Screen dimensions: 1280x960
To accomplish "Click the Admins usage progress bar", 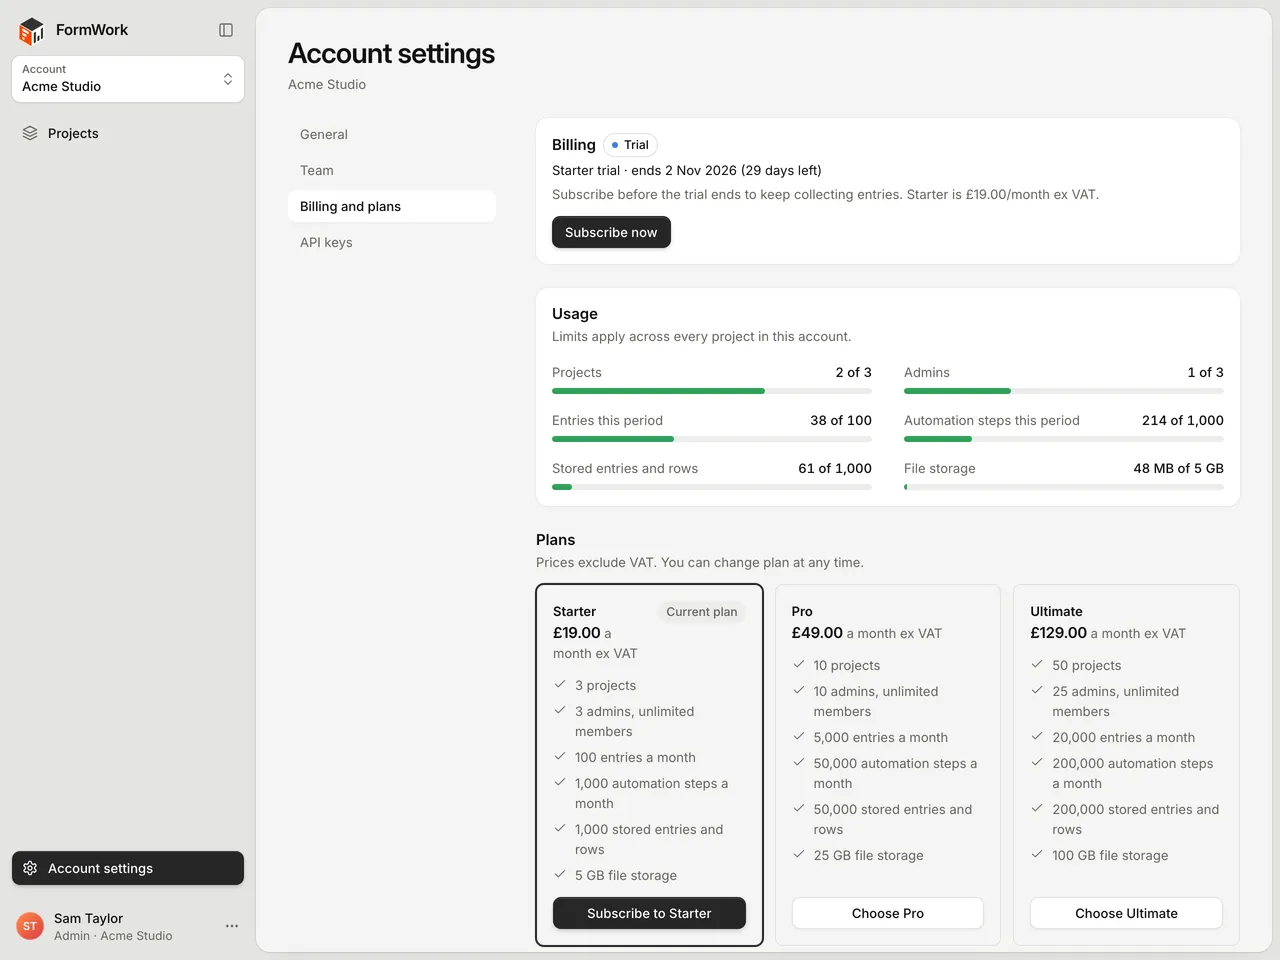I will 1064,391.
